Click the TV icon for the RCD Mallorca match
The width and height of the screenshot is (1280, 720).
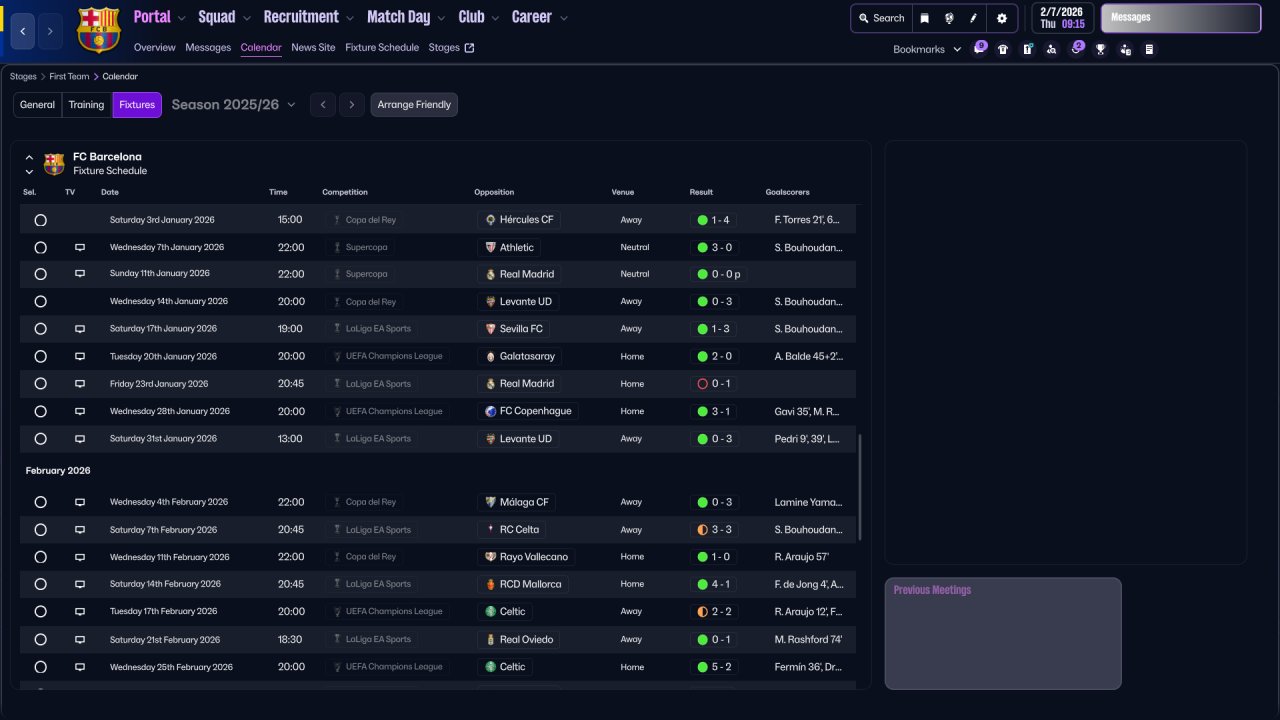[80, 584]
